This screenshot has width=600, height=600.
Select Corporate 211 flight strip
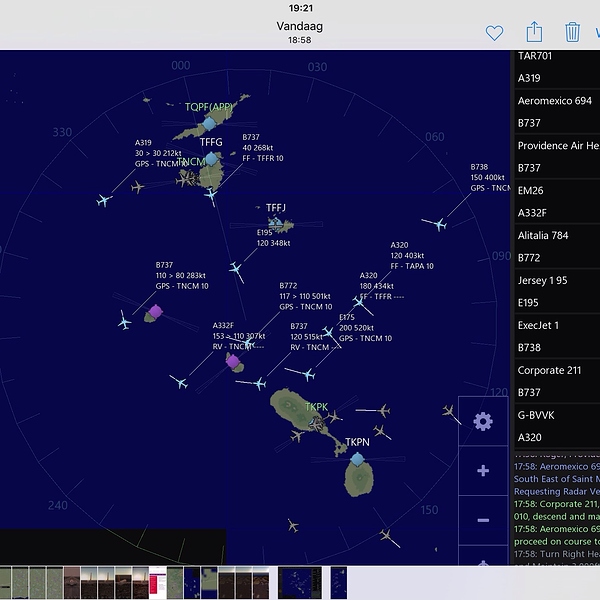pos(557,381)
